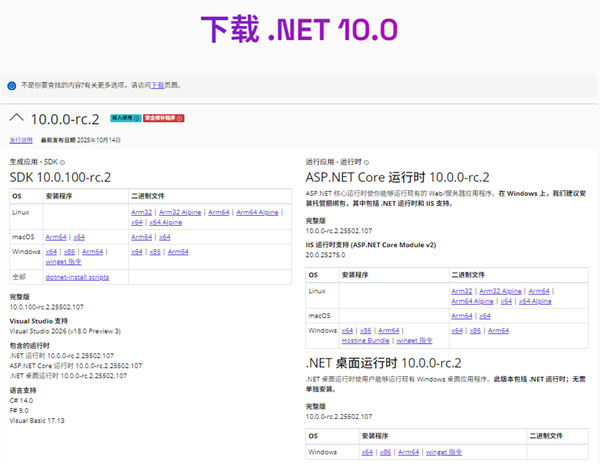The height and width of the screenshot is (465, 600).
Task: Download ASP.NET Core Linux Arm32 binary
Action: [x=461, y=291]
